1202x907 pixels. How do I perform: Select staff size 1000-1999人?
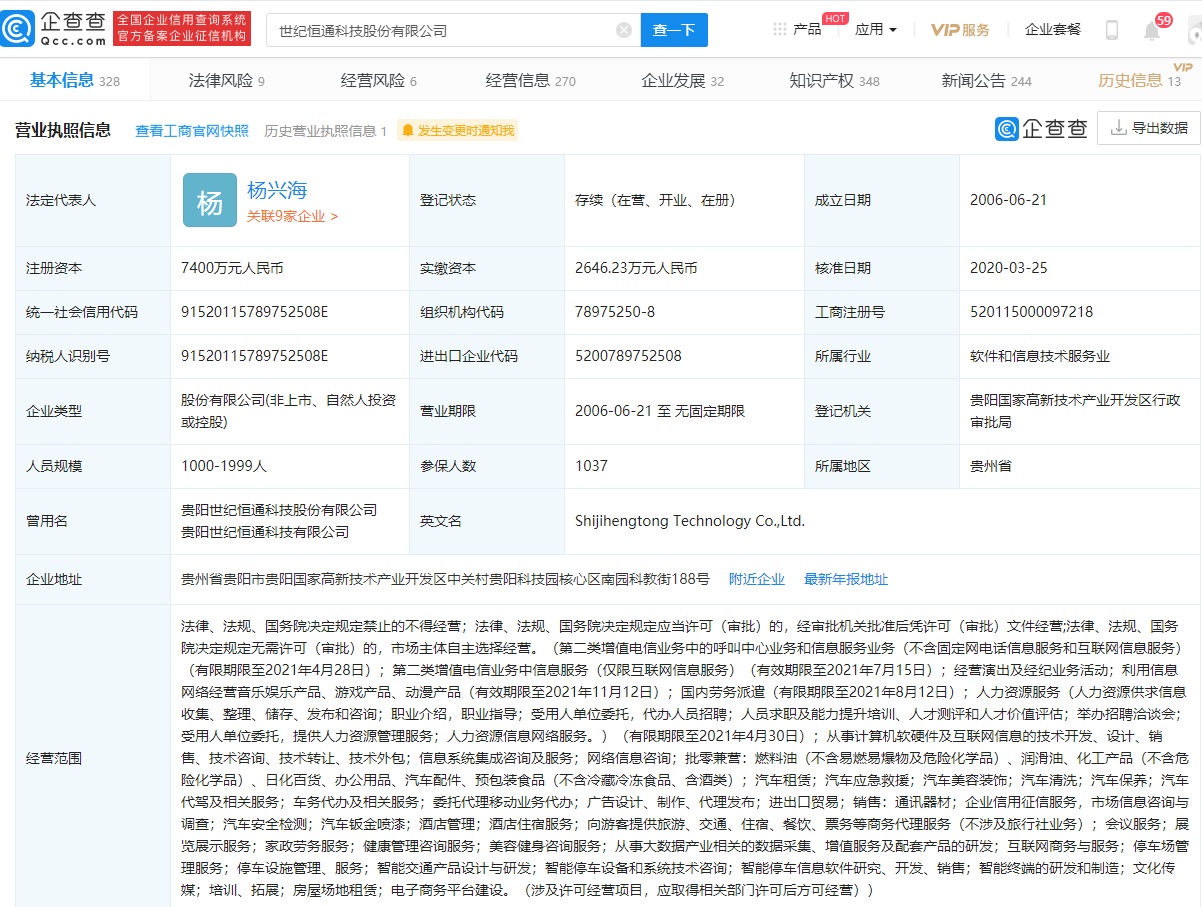tap(225, 465)
